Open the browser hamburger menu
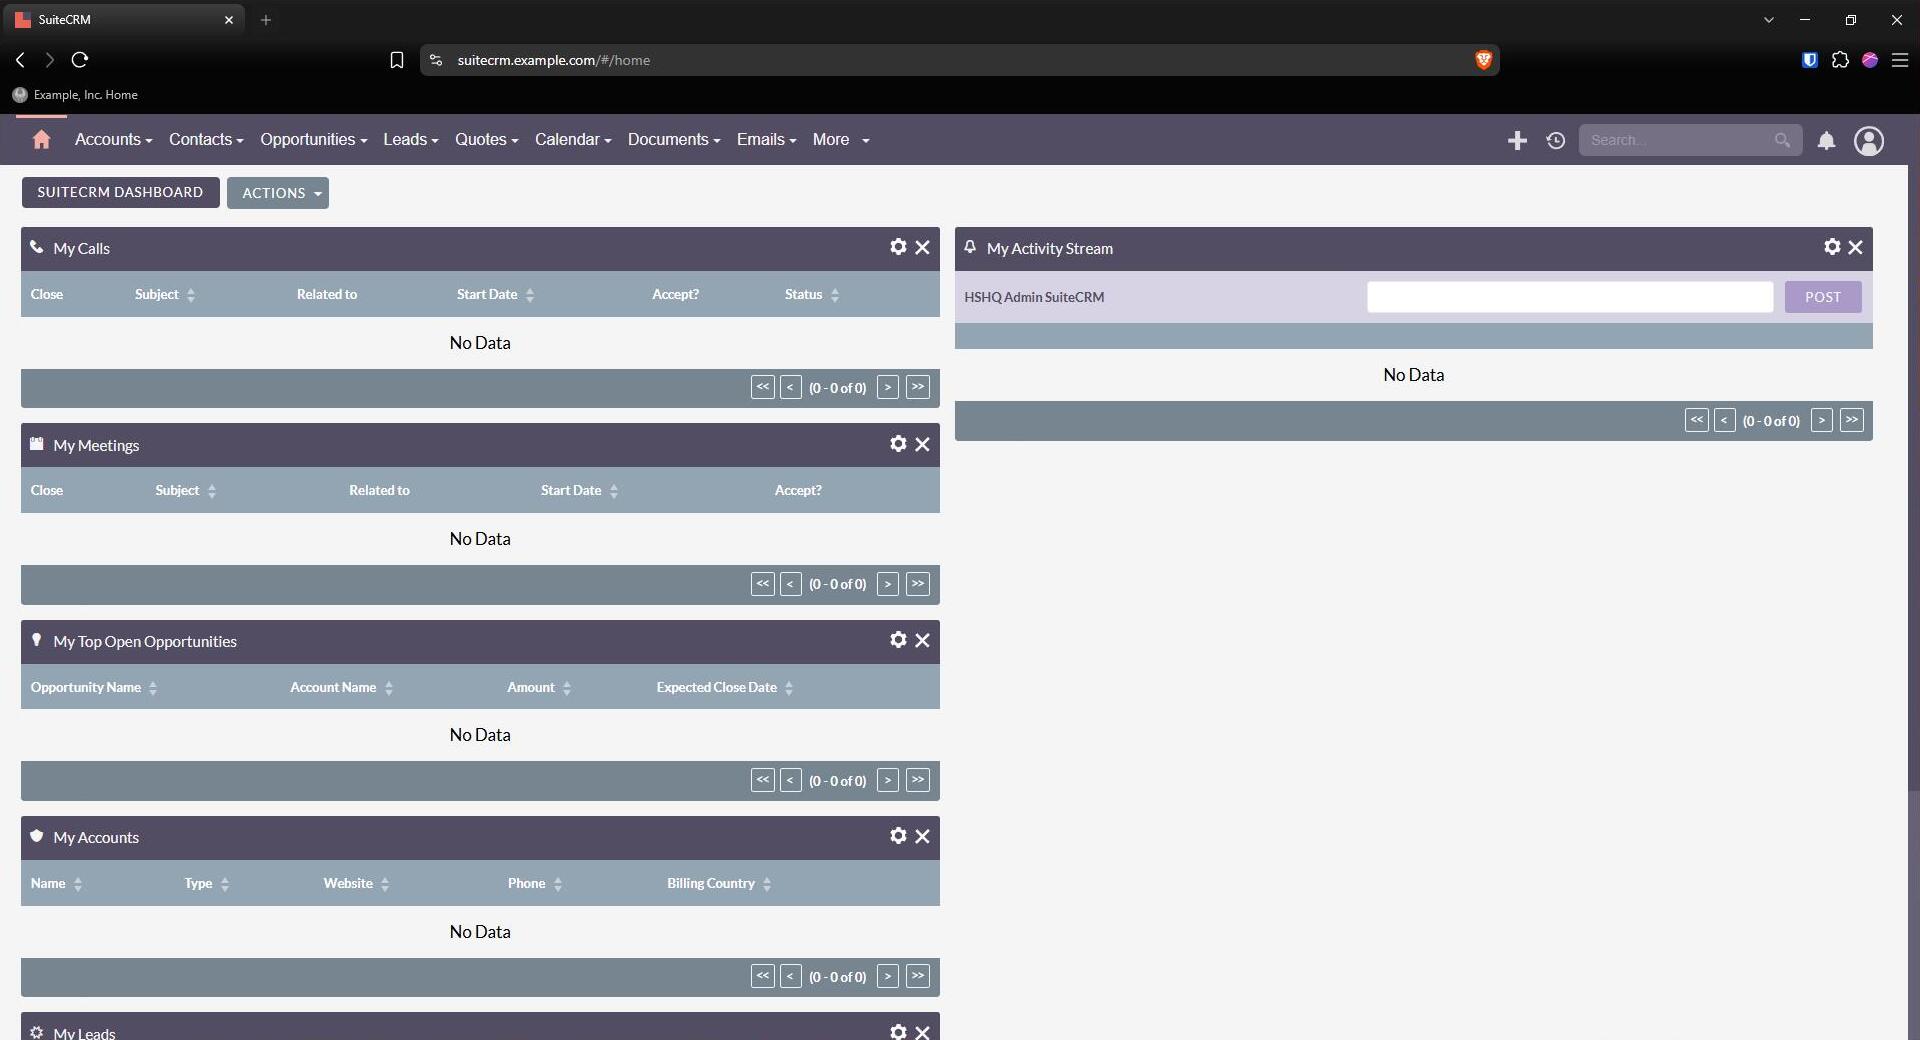 click(x=1900, y=60)
